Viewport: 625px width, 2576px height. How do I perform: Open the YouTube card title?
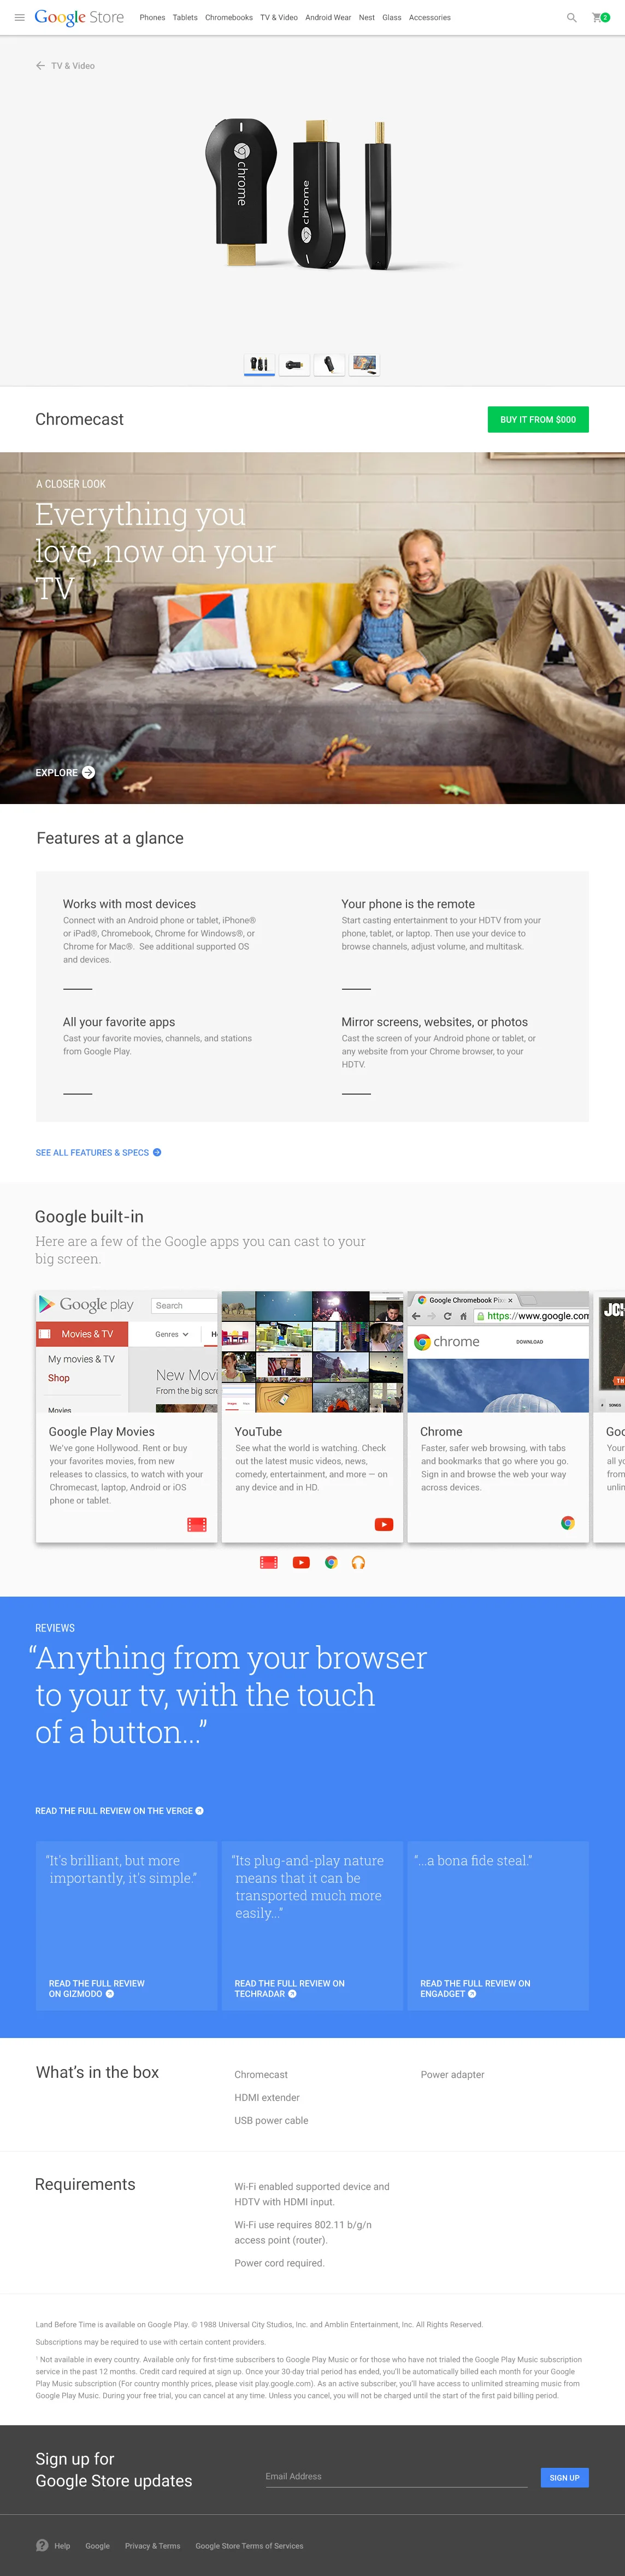point(258,1431)
